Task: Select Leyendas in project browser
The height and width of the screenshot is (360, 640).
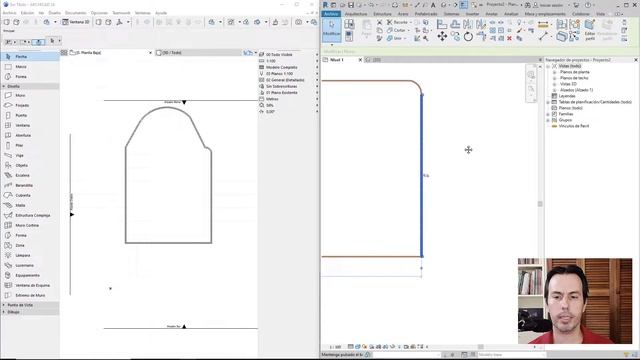Action: [567, 96]
